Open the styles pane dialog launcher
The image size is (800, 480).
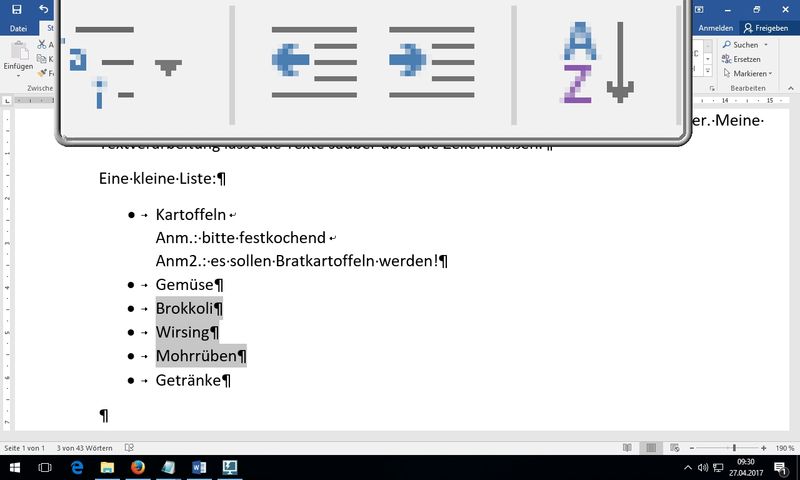(x=712, y=88)
